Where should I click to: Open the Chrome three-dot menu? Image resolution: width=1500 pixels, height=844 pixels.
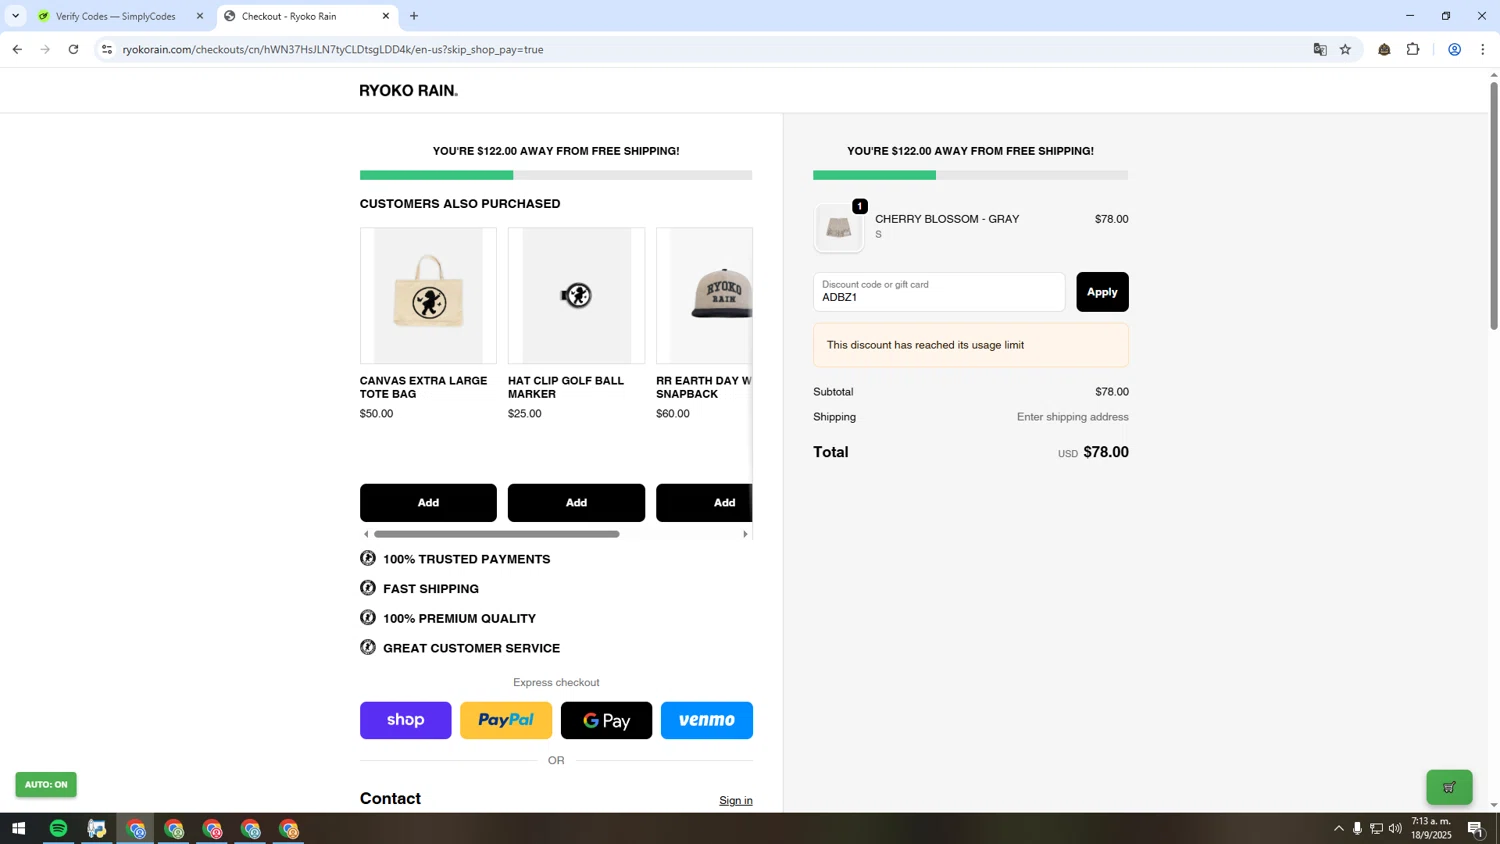(x=1483, y=49)
